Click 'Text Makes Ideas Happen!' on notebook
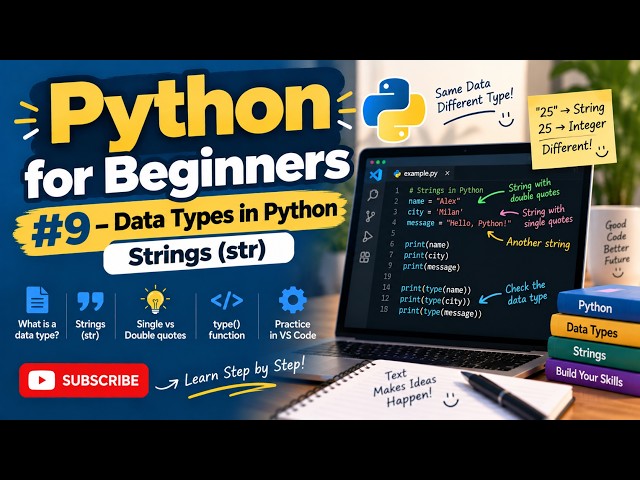Viewport: 640px width, 480px height. click(x=404, y=388)
